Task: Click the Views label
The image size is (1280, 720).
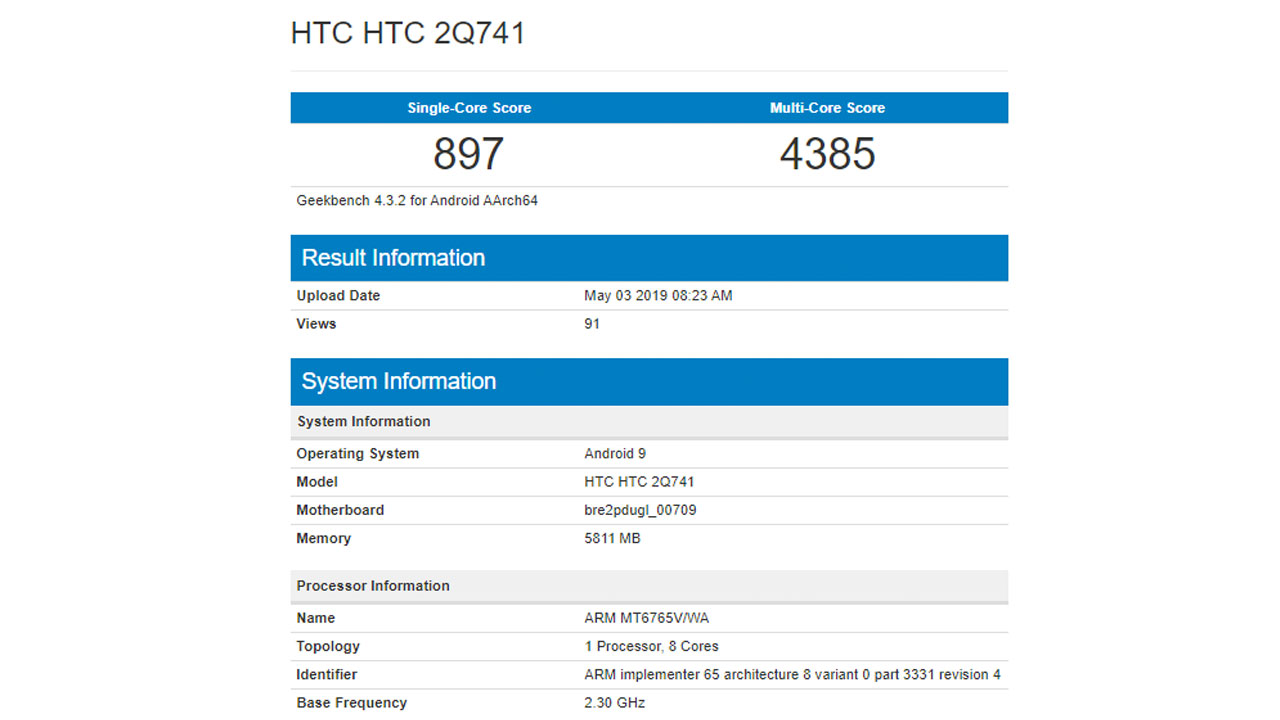Action: point(316,324)
